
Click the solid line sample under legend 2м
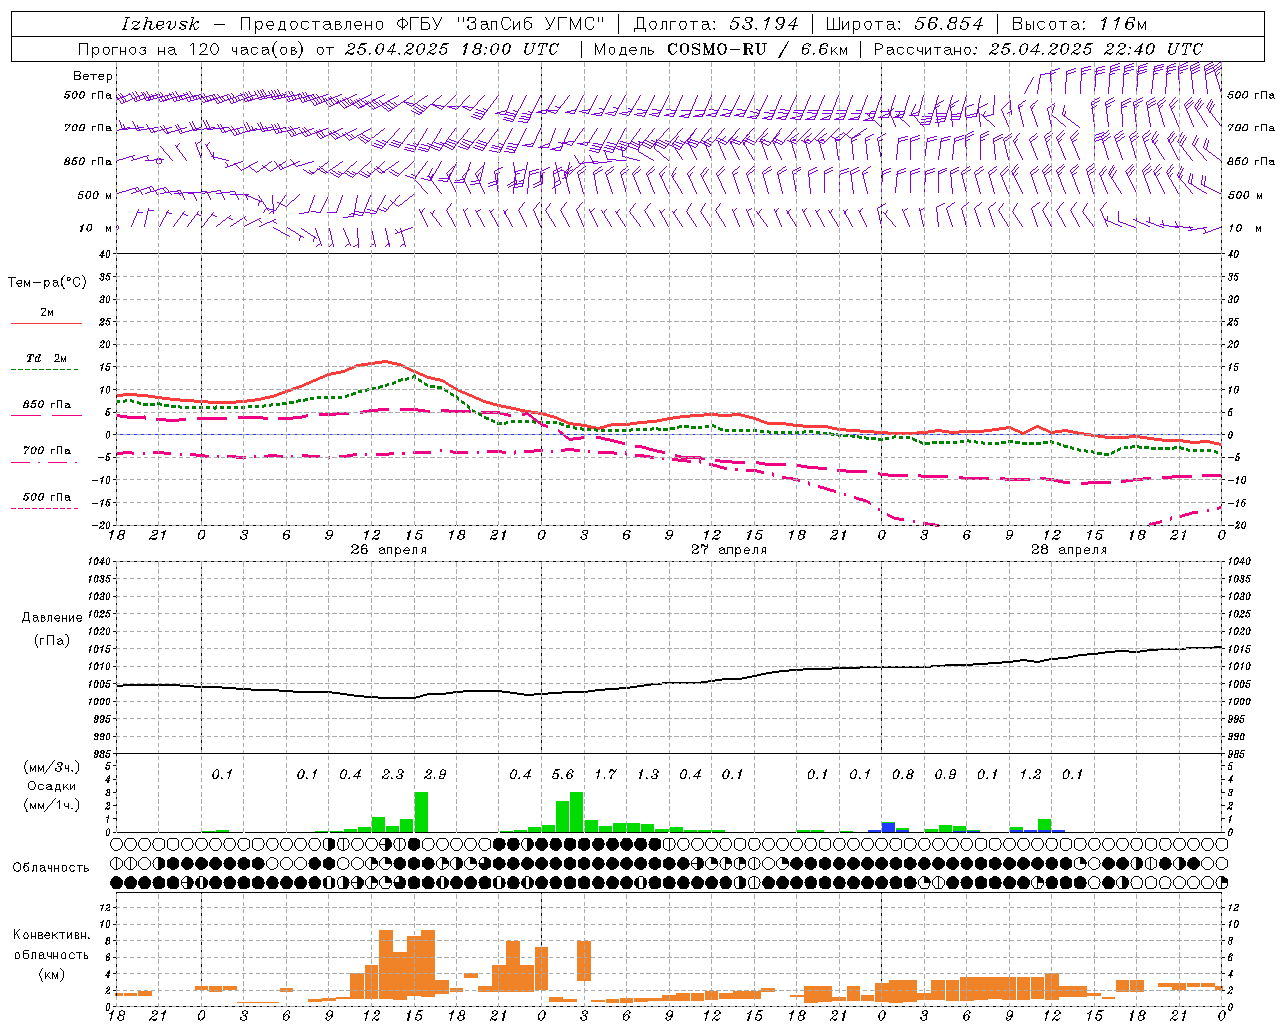[x=46, y=323]
